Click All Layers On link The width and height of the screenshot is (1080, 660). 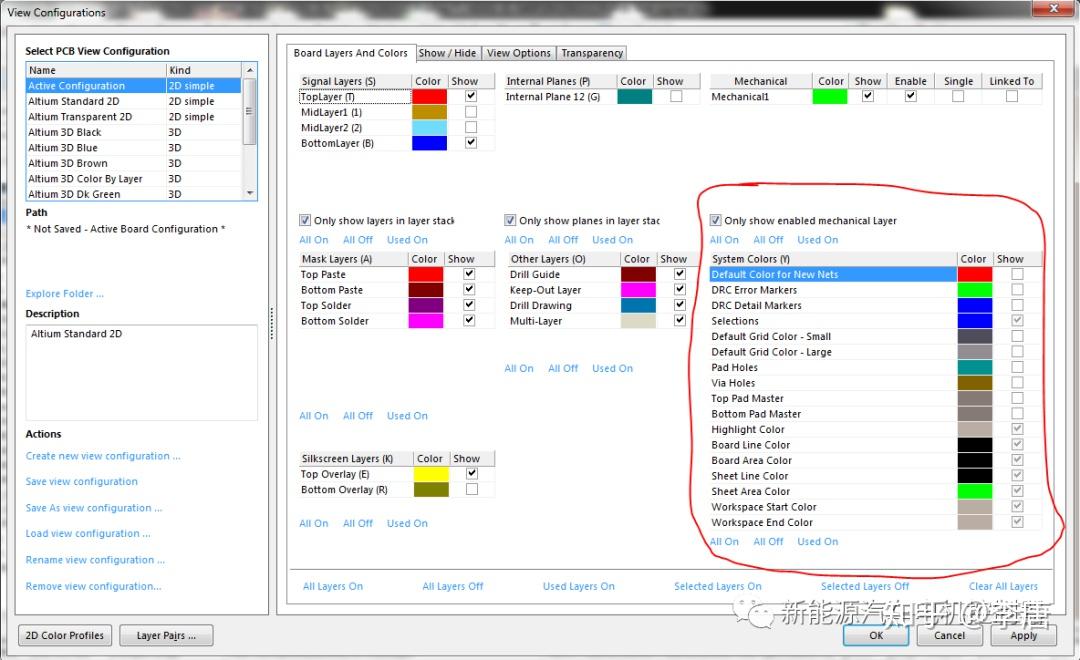(333, 586)
